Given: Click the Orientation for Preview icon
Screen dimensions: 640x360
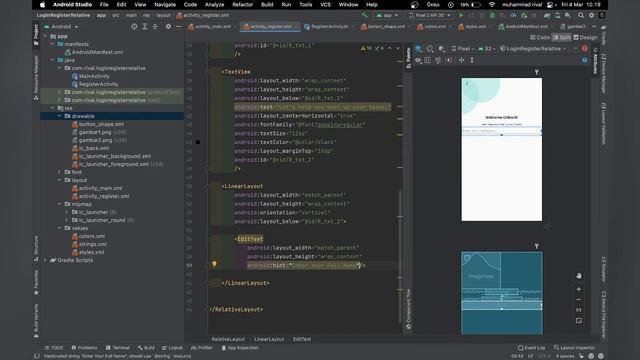Looking at the screenshot, I should [430, 49].
